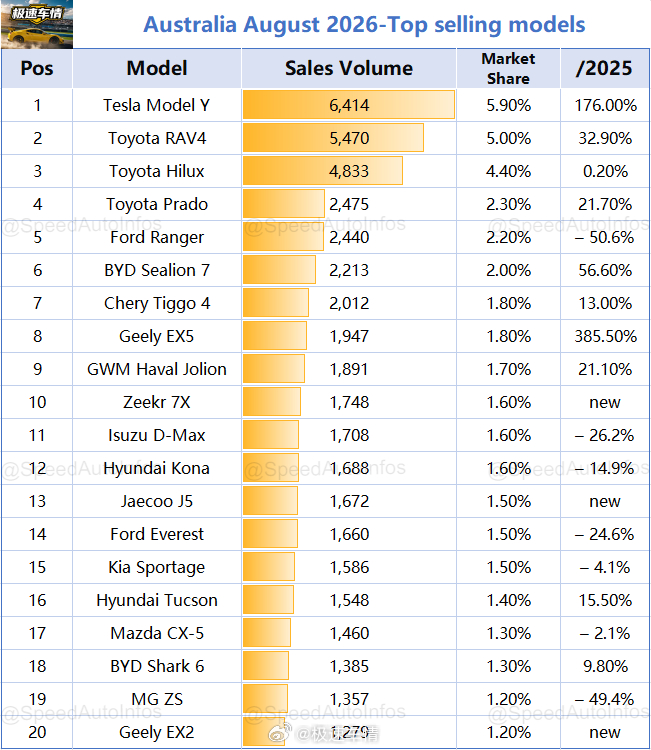Click the Ford Ranger model name
Screen dimensions: 651x750
(x=157, y=237)
